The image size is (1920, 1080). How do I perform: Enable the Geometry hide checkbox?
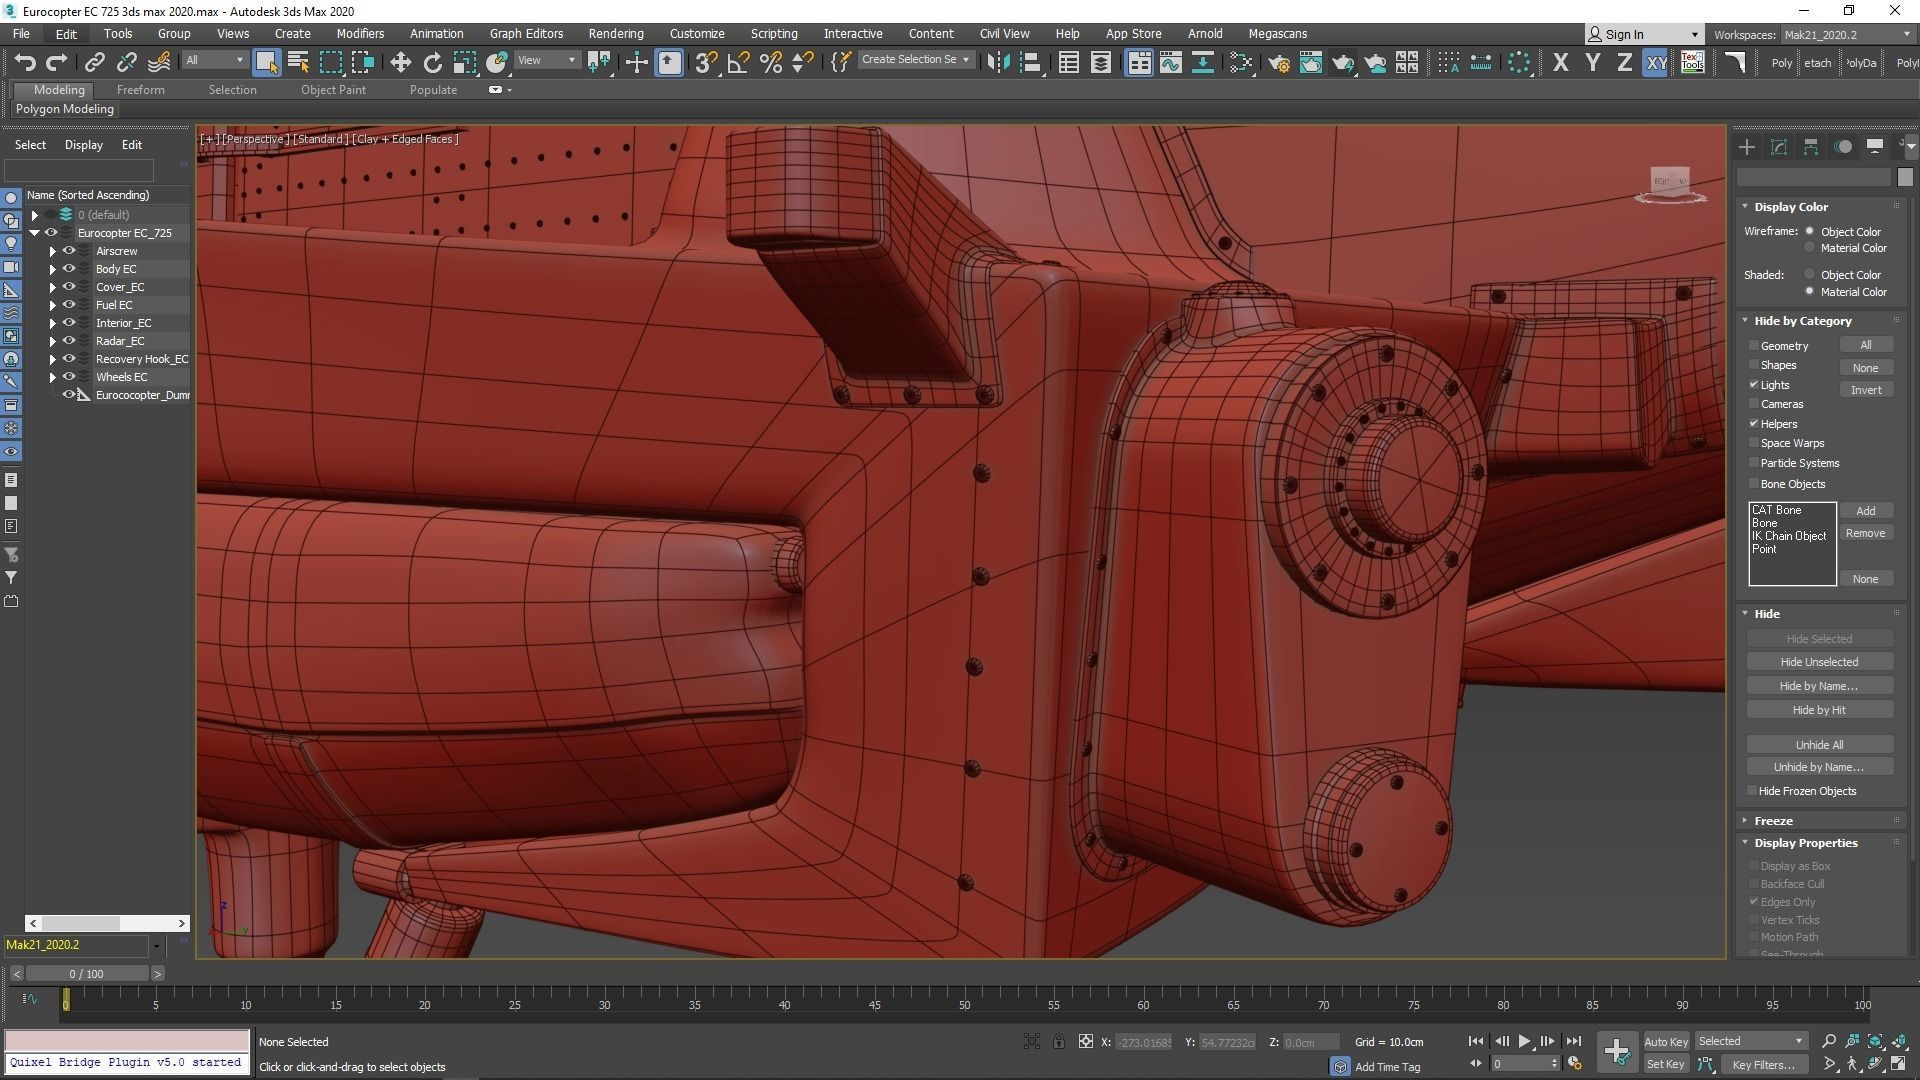1754,346
